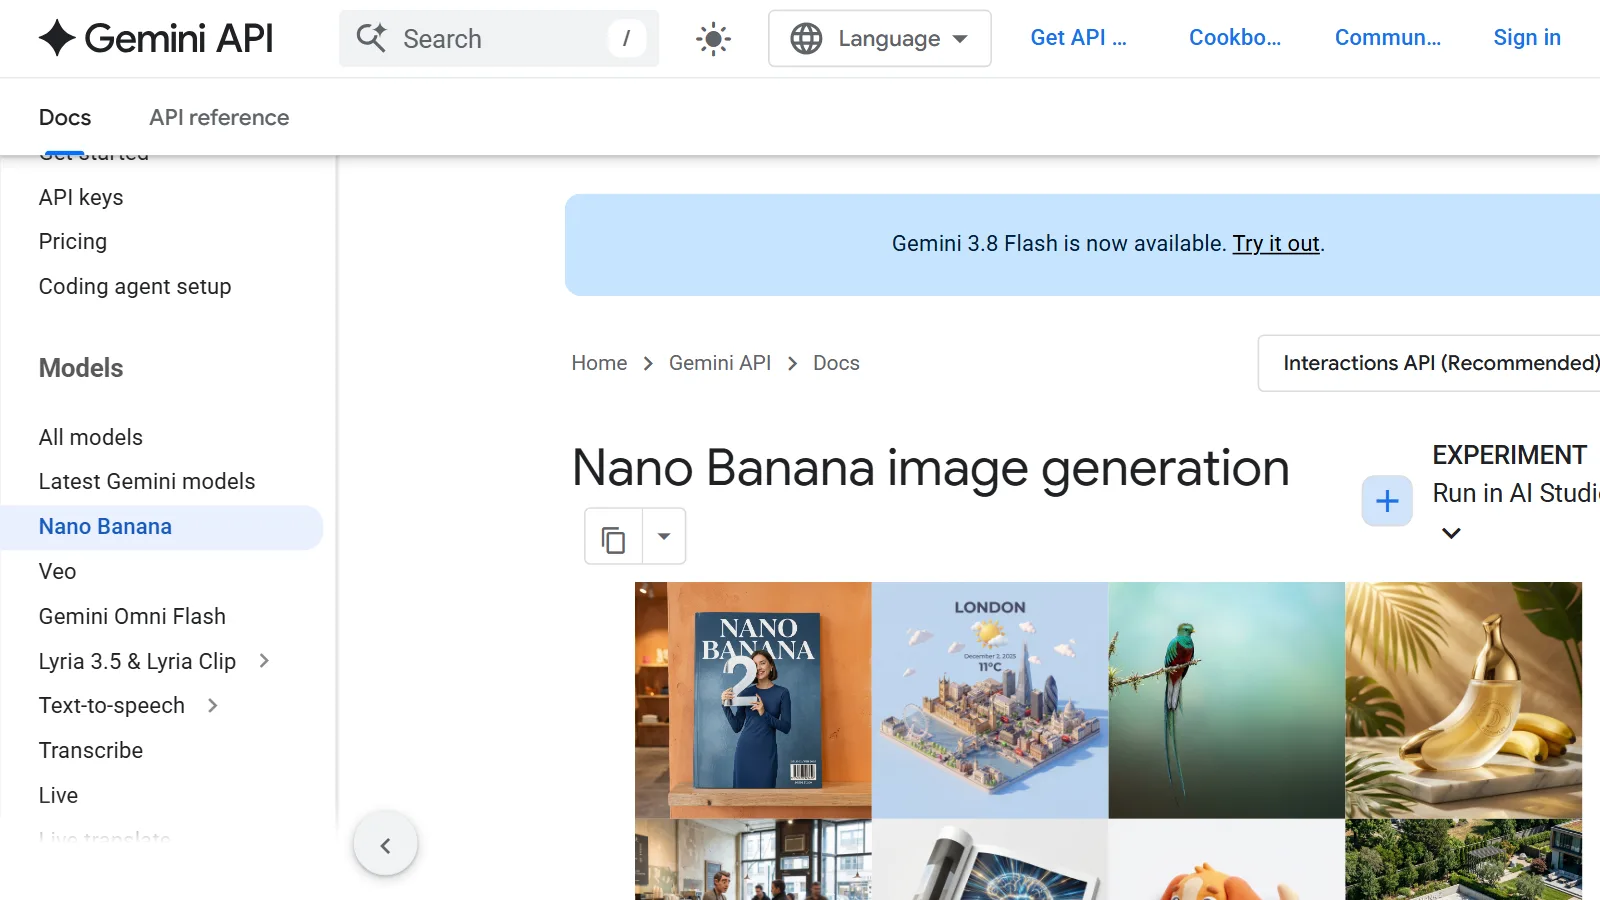
Task: Click the Run in AI Studio text
Action: pyautogui.click(x=1516, y=493)
